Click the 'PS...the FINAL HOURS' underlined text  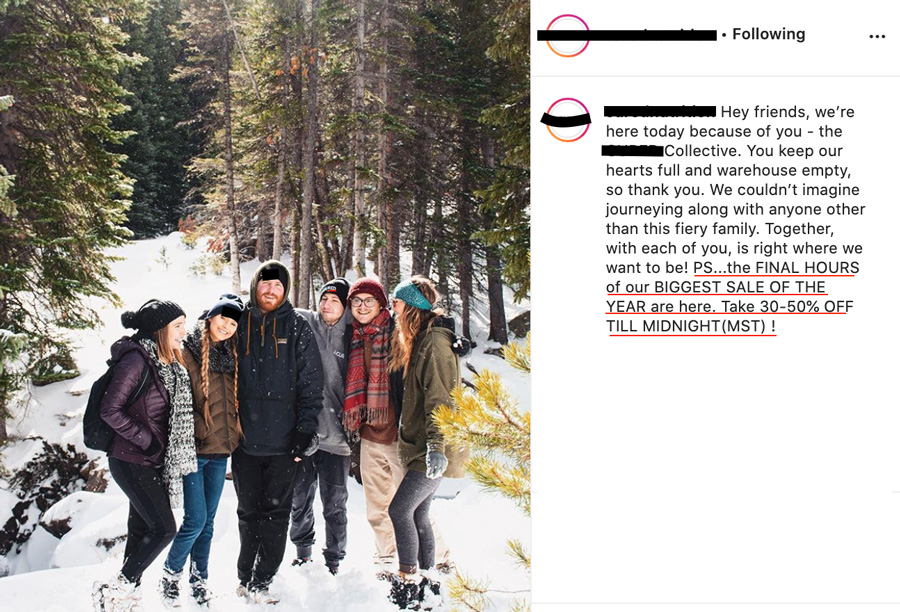tap(776, 268)
